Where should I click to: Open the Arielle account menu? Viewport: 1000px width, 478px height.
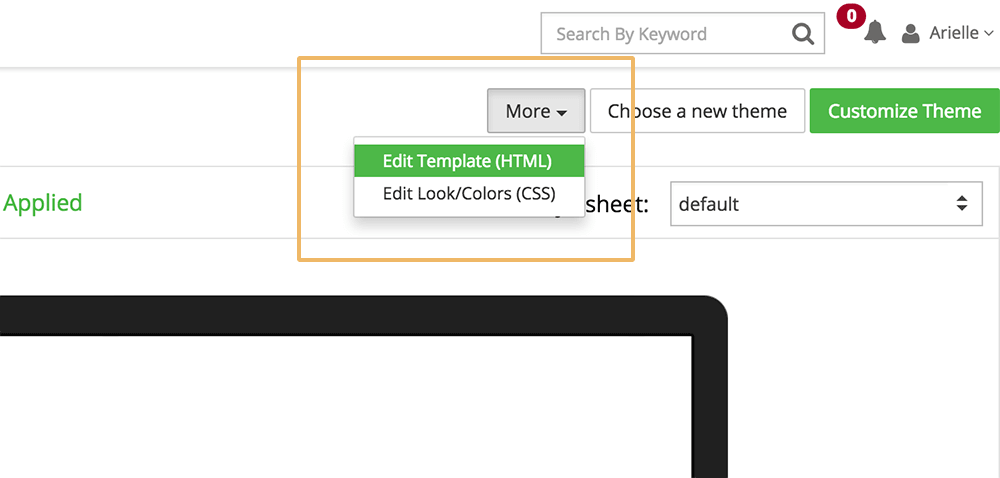pyautogui.click(x=948, y=33)
